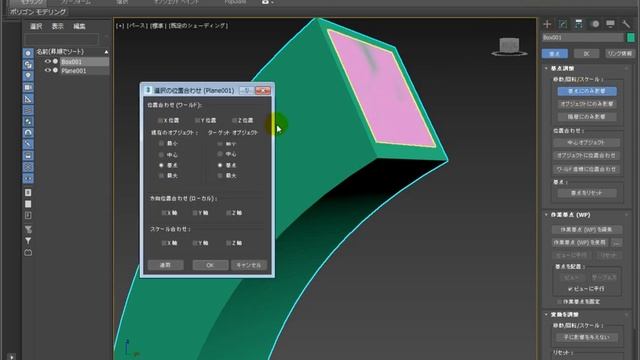Enable X位置 checkbox in Align dialog
640x360 pixels.
click(160, 120)
